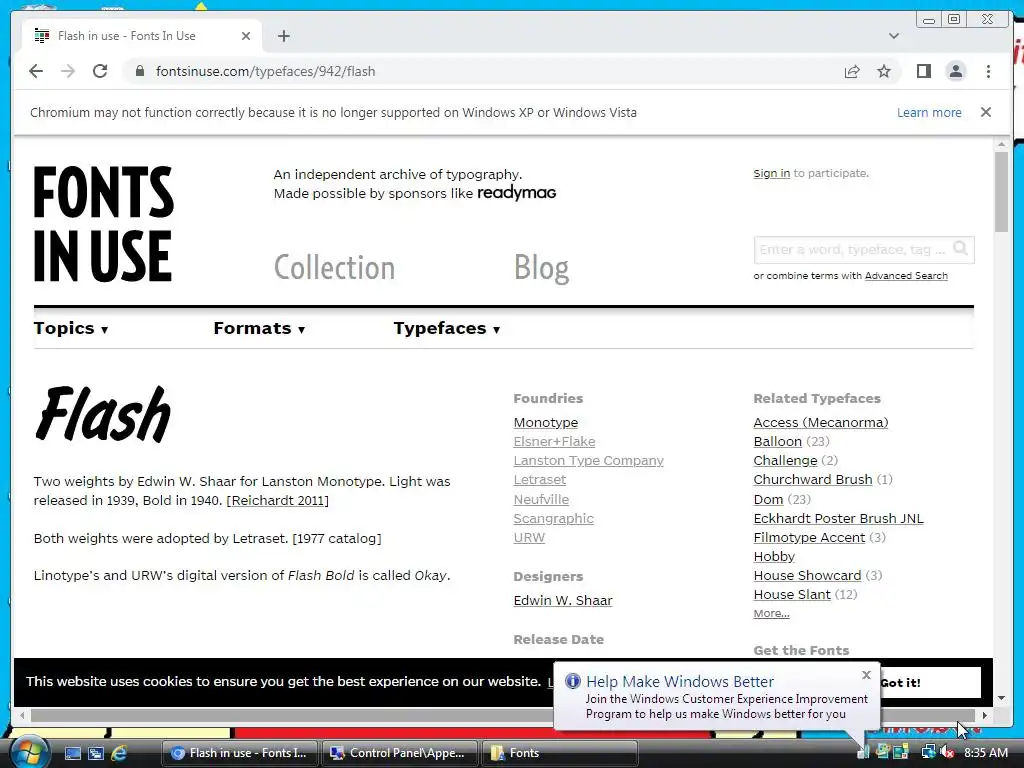
Task: Go back with the browser back arrow
Action: coord(36,71)
